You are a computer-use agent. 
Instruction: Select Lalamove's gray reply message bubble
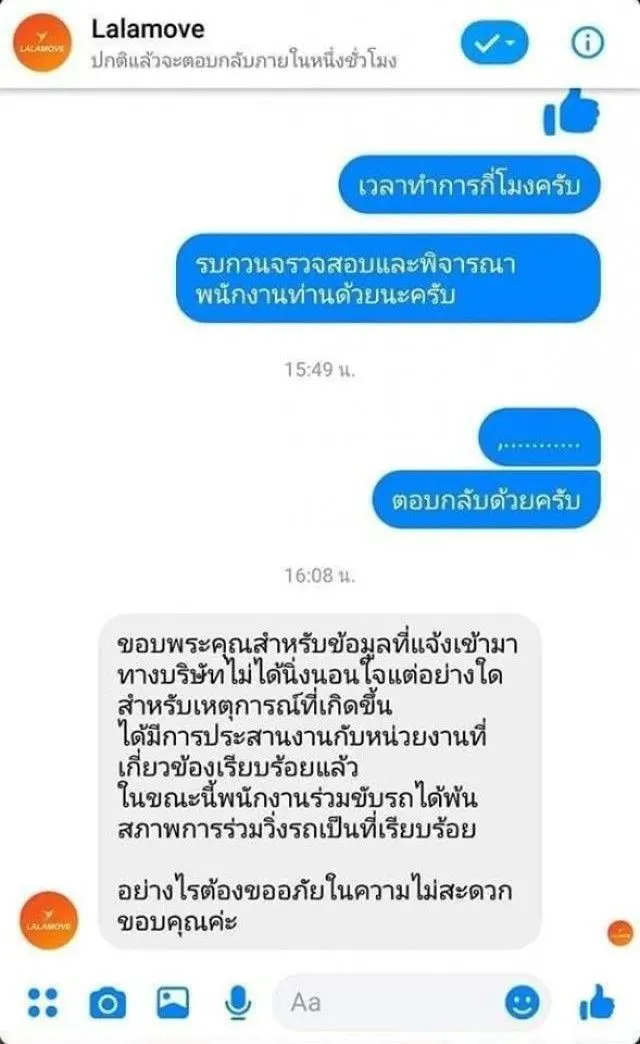point(320,782)
